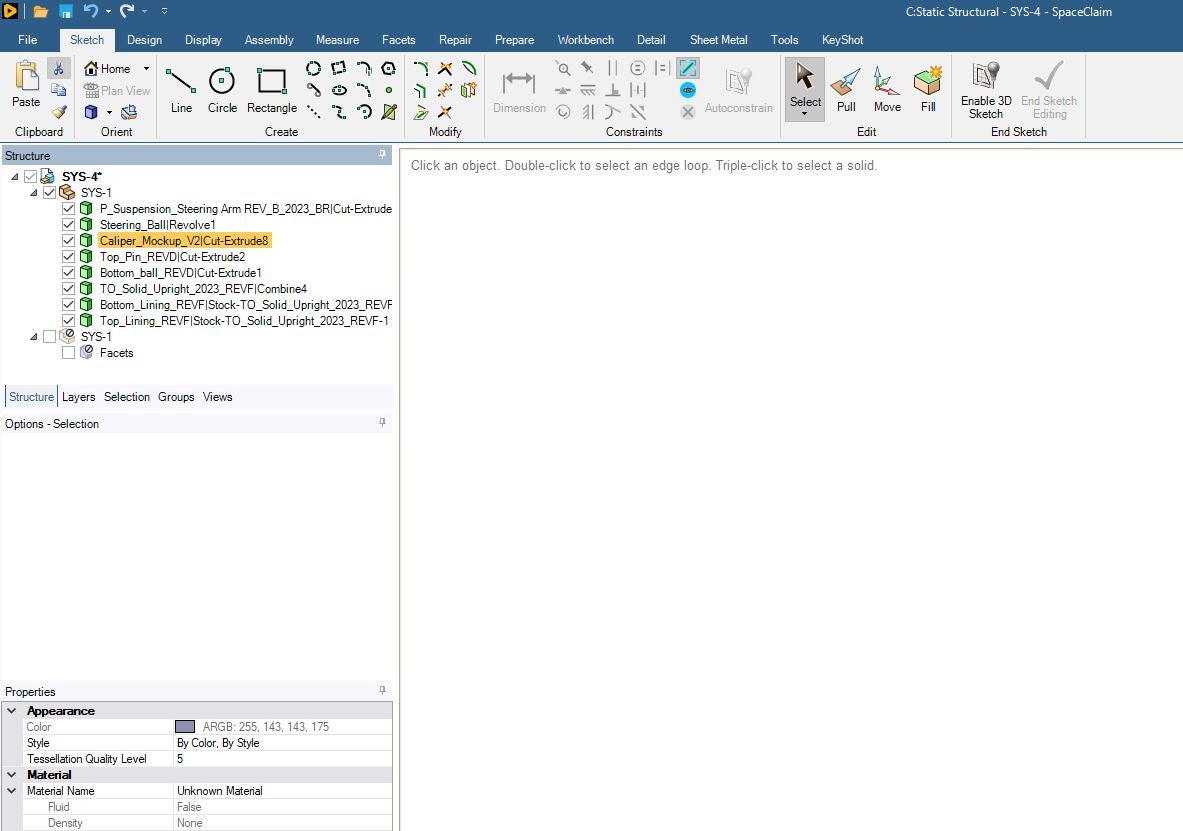Select the Circle sketch tool
This screenshot has height=831, width=1183.
[222, 90]
